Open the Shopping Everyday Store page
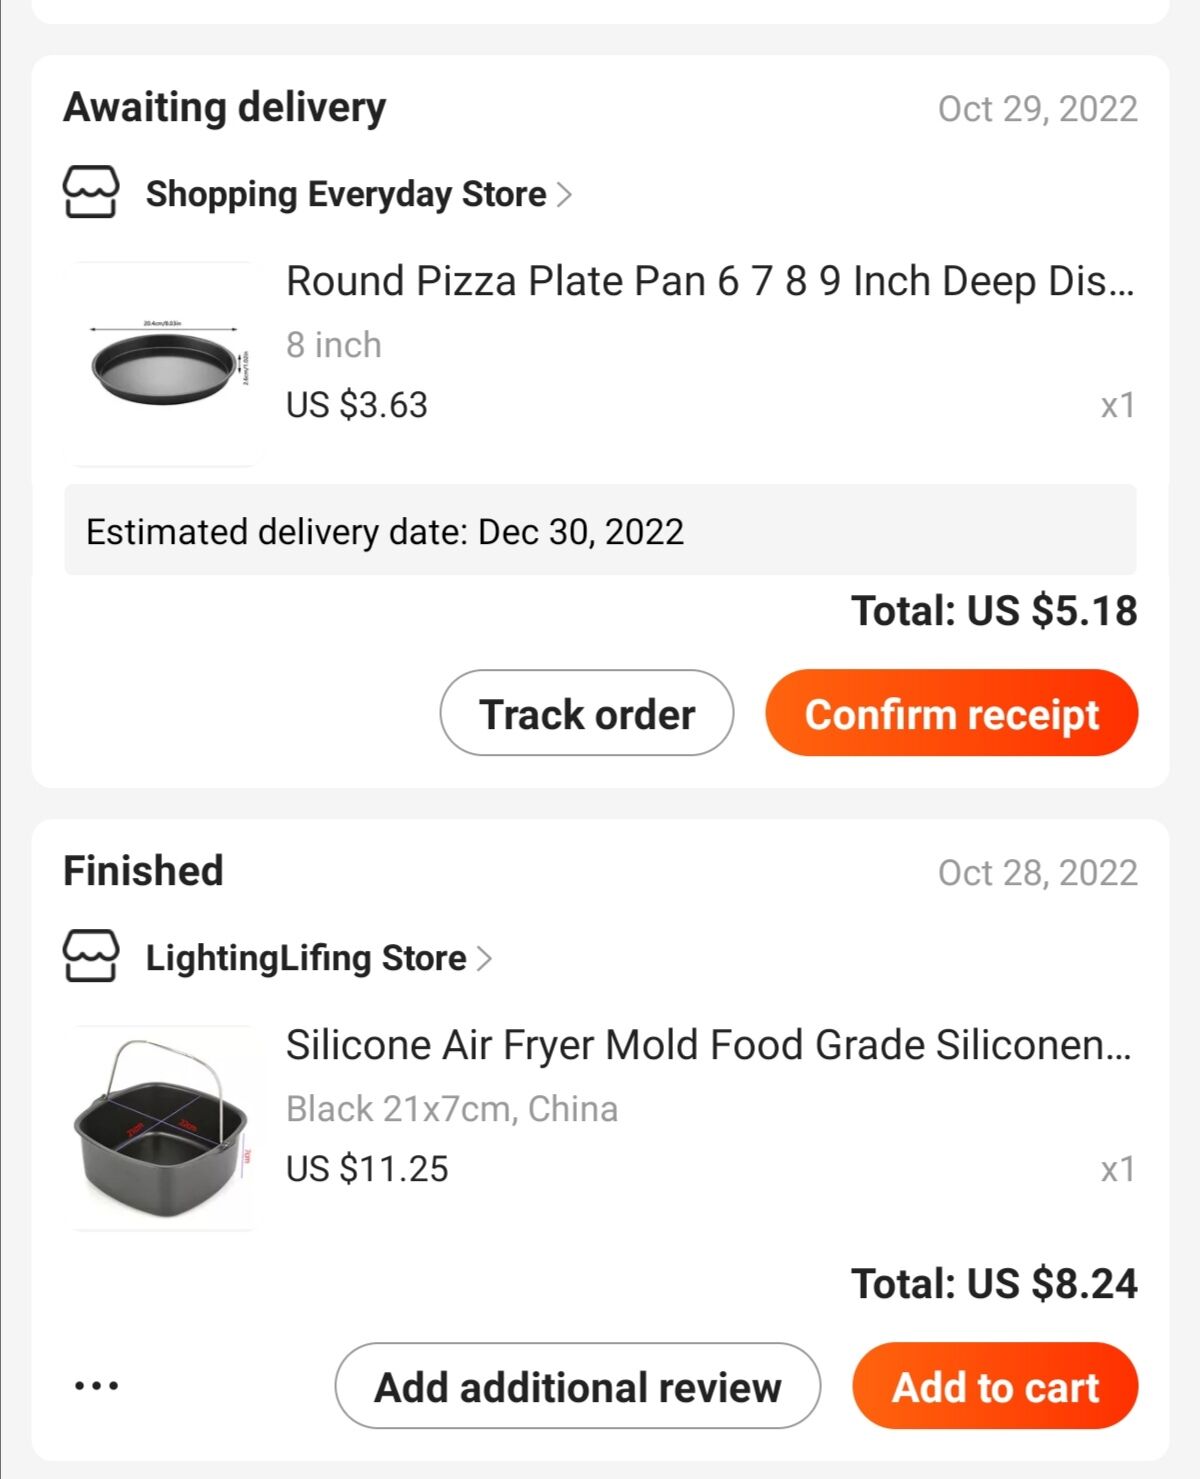This screenshot has width=1200, height=1479. point(346,194)
